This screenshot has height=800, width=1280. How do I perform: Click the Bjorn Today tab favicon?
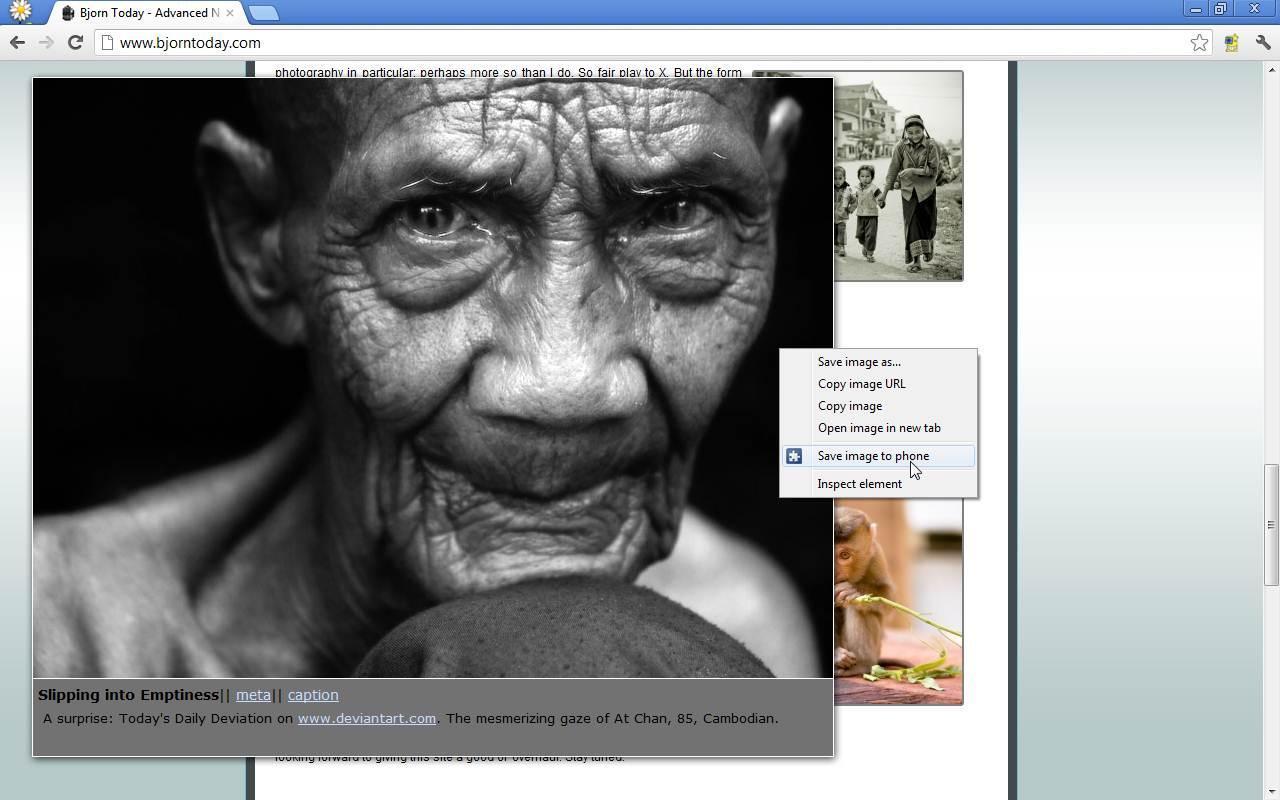(x=68, y=13)
